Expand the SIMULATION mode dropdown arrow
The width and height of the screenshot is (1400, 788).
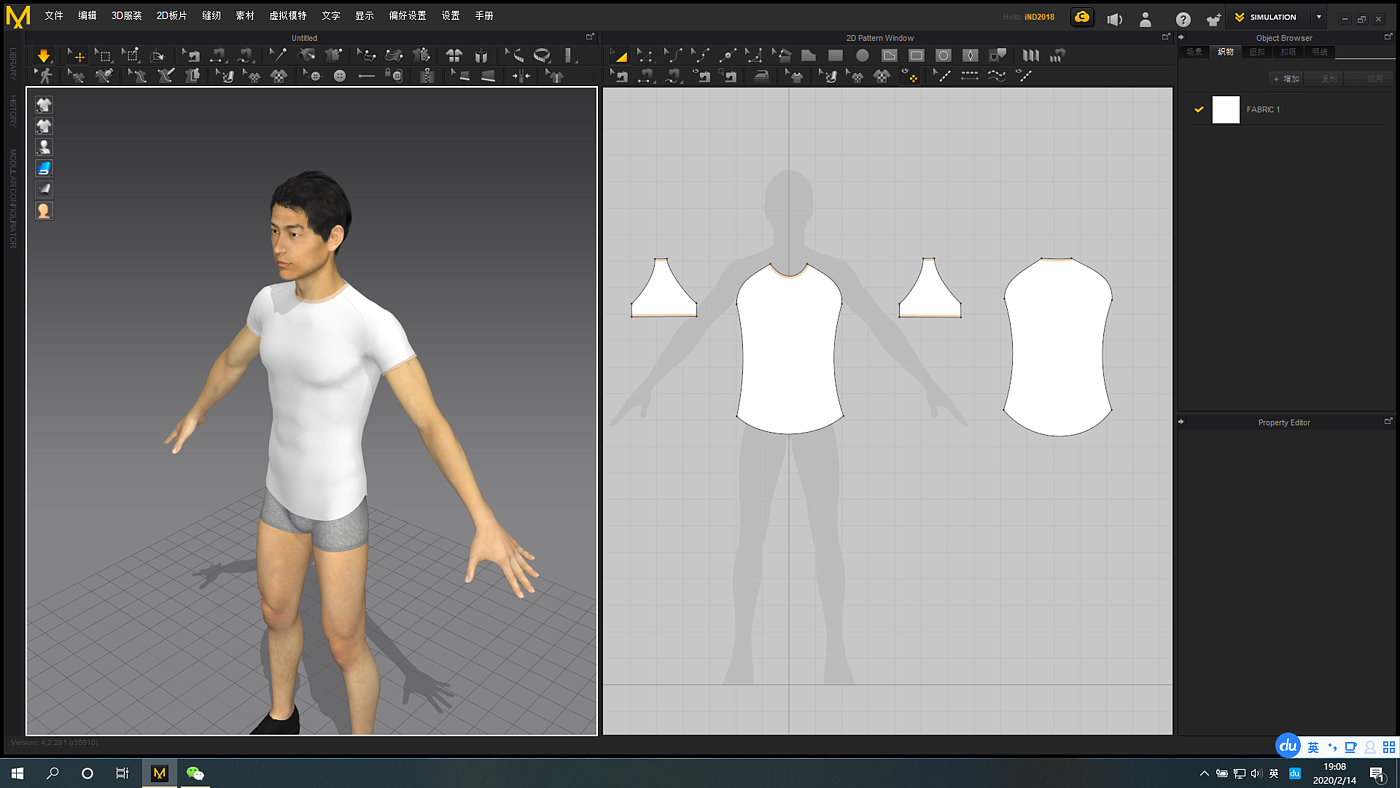1319,17
